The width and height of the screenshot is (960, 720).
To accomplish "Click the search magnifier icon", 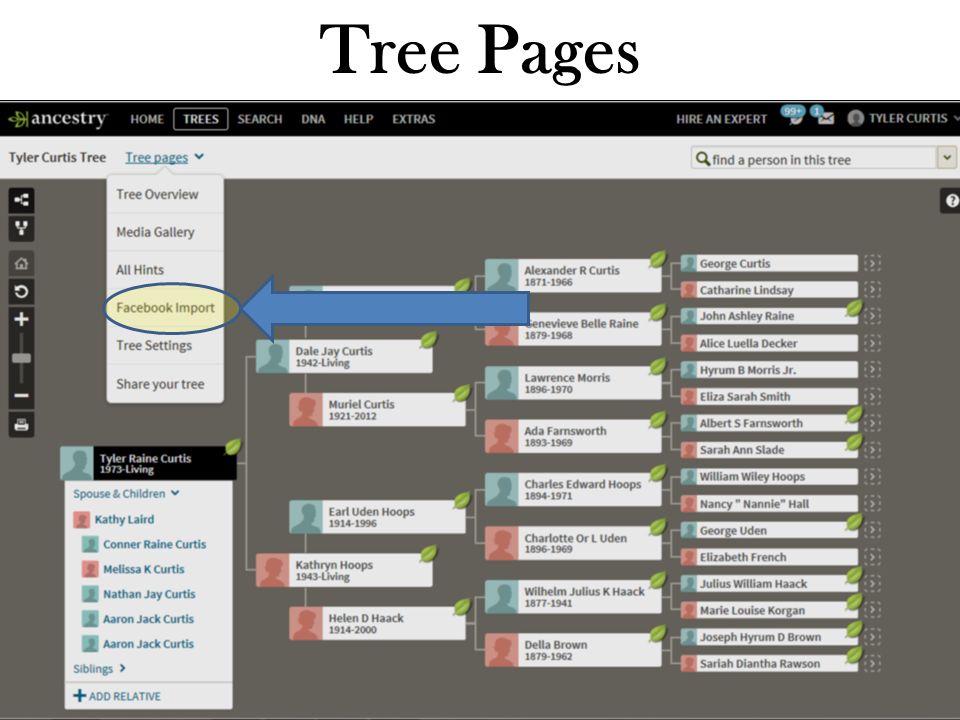I will [703, 159].
